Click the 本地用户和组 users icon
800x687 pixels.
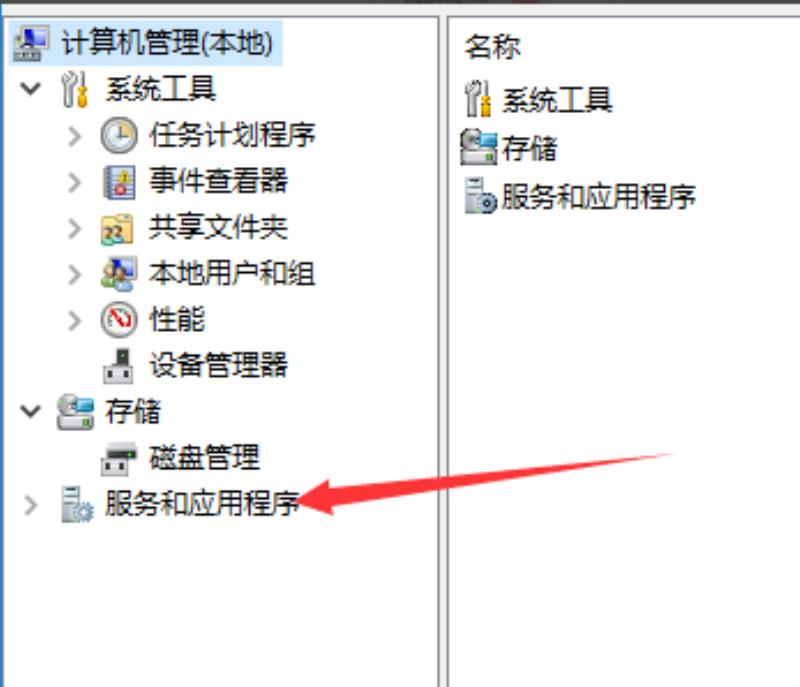pyautogui.click(x=119, y=274)
